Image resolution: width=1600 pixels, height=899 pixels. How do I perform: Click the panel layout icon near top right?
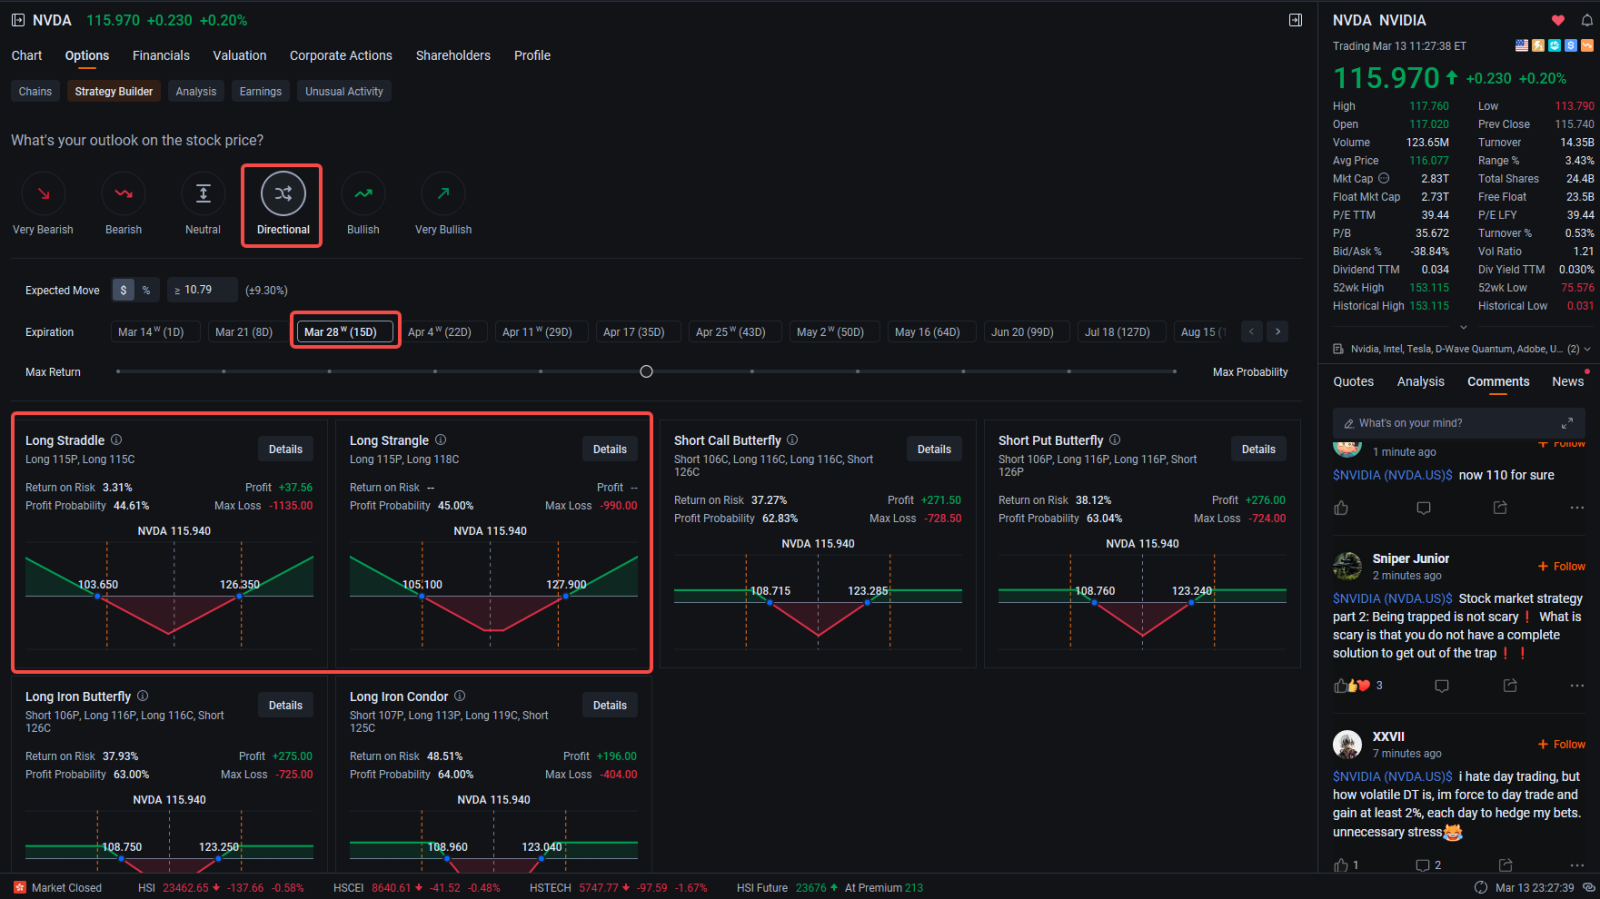click(1295, 20)
